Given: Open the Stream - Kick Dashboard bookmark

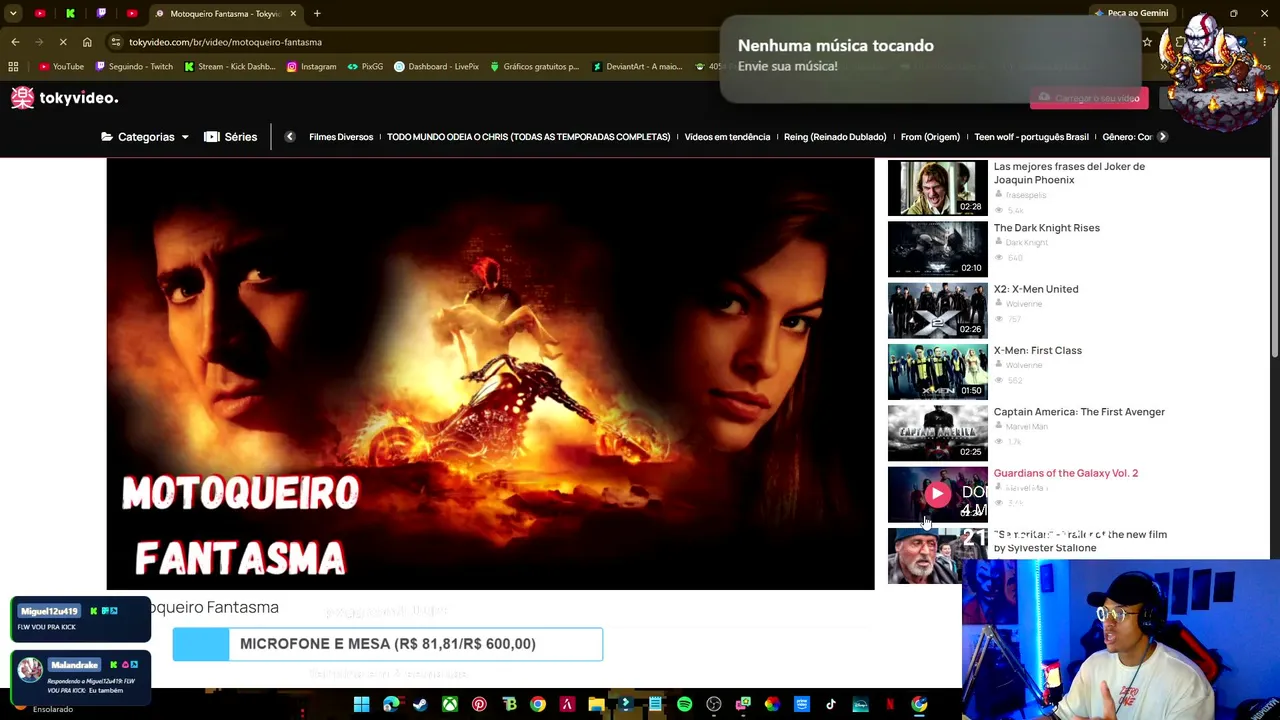Looking at the screenshot, I should (230, 67).
